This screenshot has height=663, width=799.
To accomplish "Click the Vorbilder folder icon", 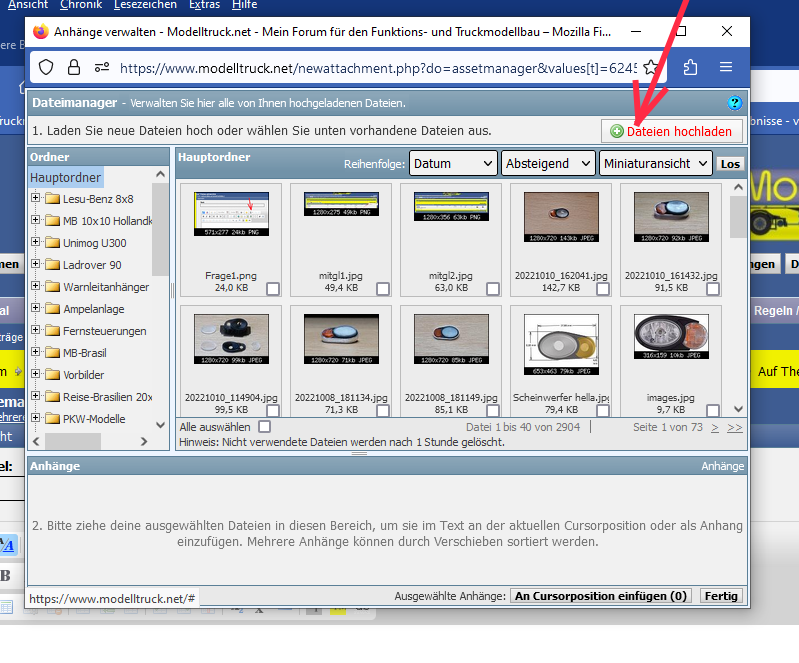I will click(52, 374).
